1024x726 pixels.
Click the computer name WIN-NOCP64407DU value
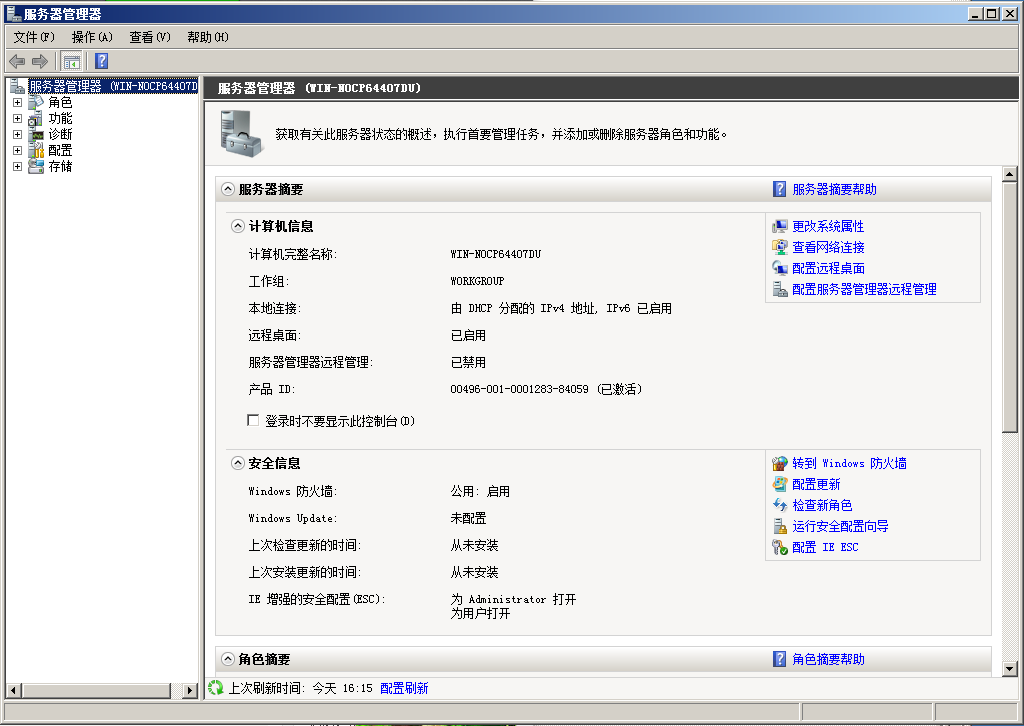coord(496,254)
